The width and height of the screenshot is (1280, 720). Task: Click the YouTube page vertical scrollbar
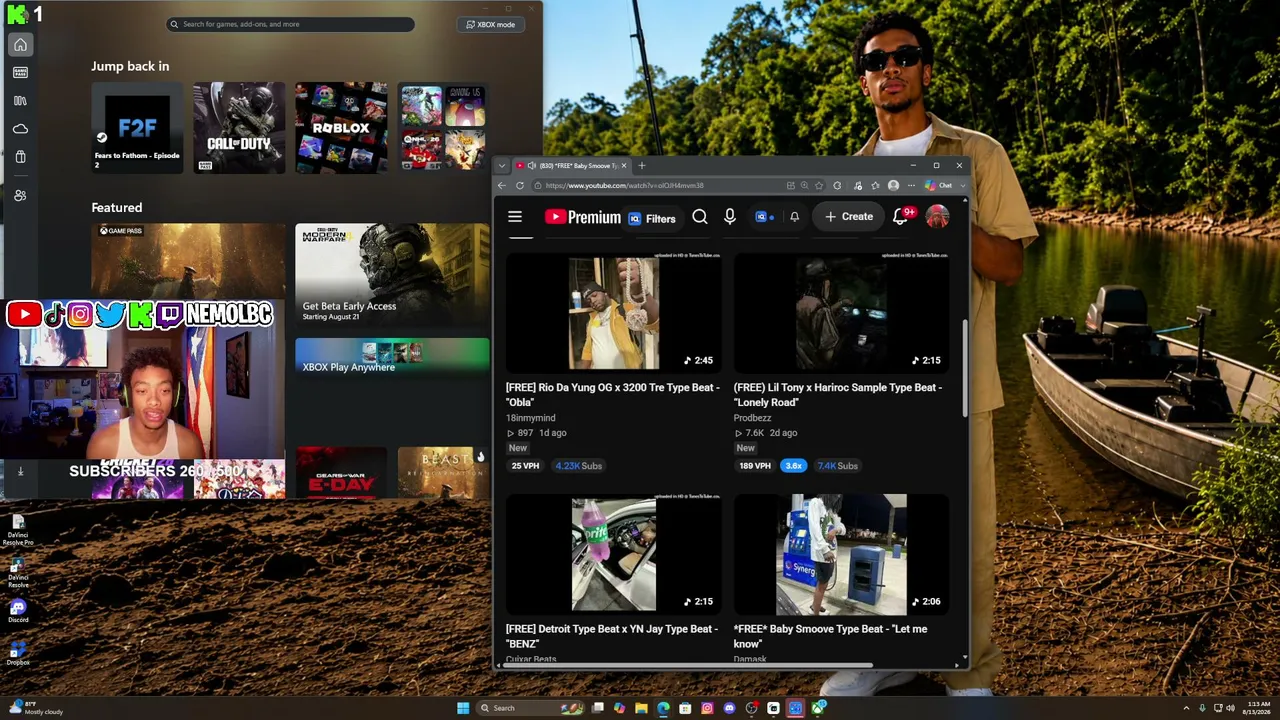[965, 367]
